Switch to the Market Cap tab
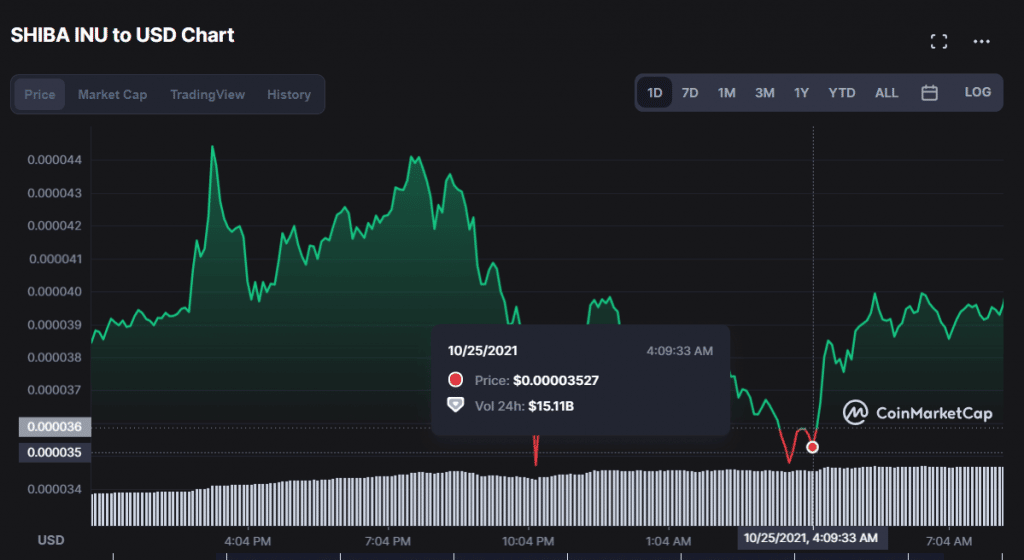The height and width of the screenshot is (560, 1024). tap(112, 95)
